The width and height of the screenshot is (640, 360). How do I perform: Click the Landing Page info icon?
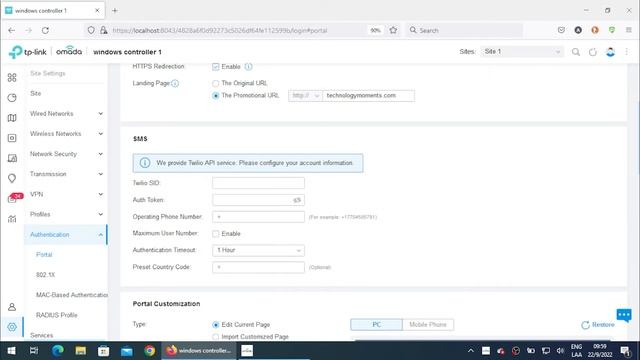click(x=175, y=83)
